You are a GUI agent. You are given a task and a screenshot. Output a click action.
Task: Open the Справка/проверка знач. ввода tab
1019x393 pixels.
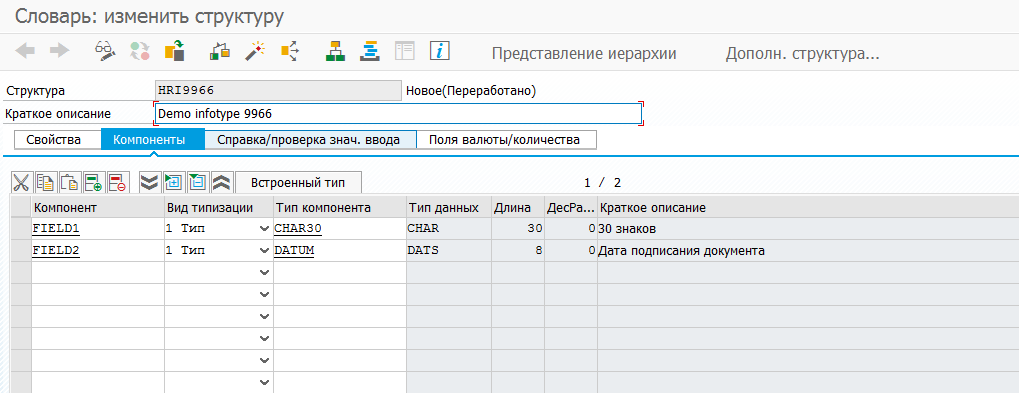308,140
